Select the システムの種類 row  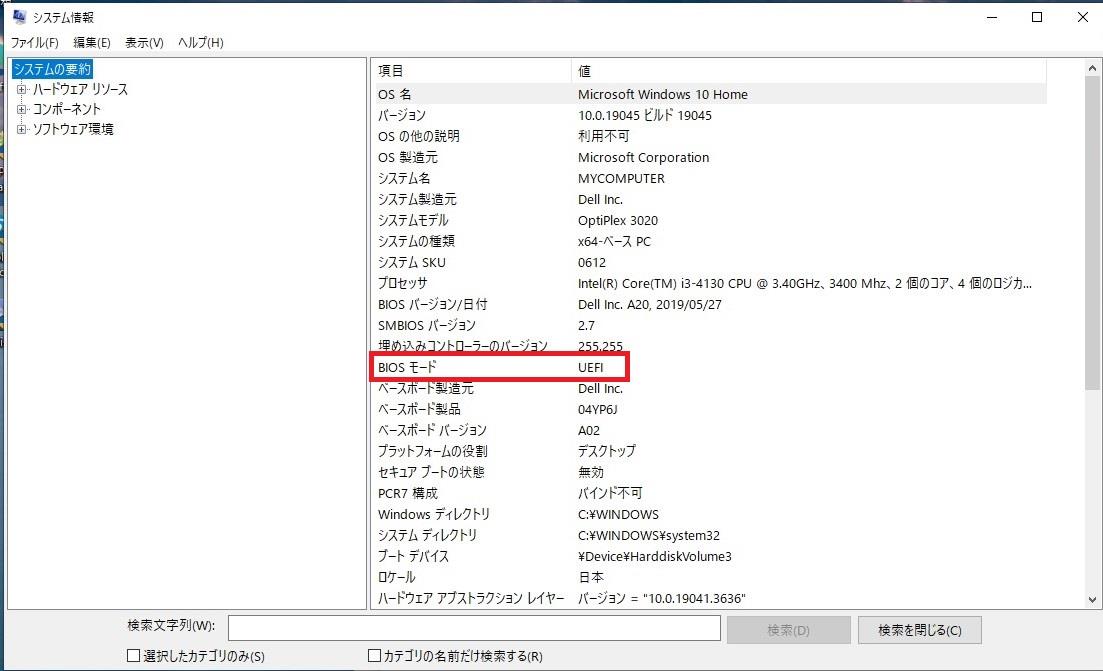point(709,241)
